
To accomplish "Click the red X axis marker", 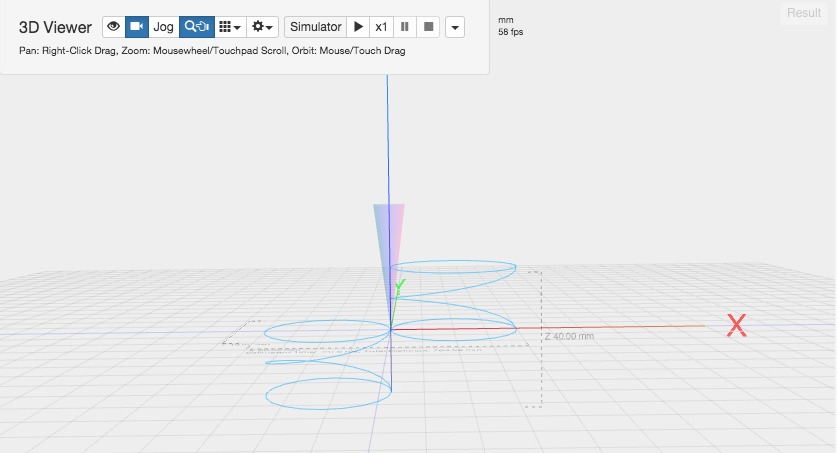I will pyautogui.click(x=737, y=324).
